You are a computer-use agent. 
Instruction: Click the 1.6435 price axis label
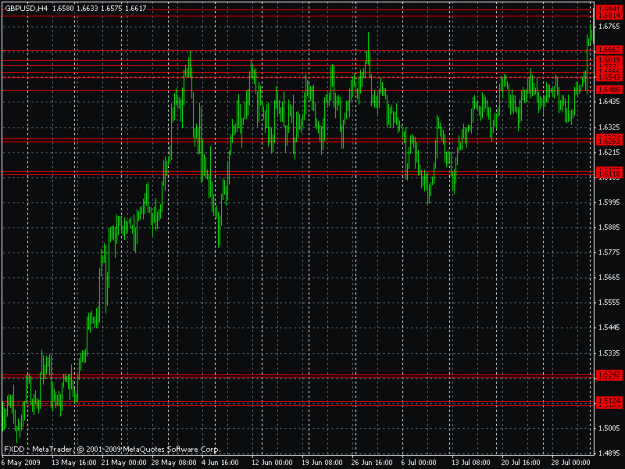pyautogui.click(x=609, y=102)
